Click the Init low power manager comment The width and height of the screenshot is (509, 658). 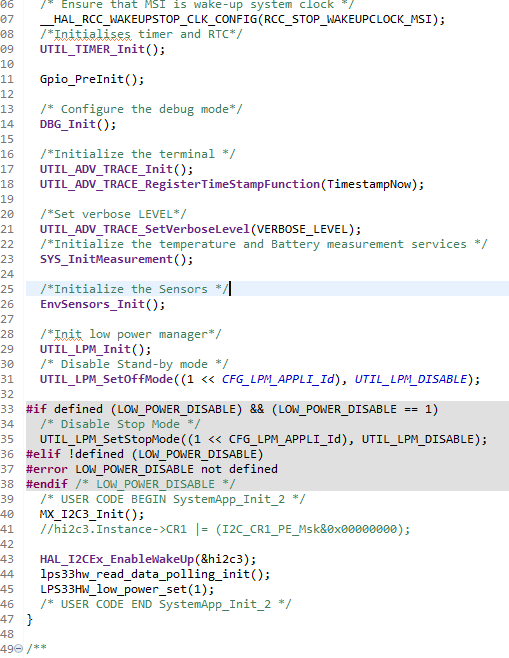point(131,334)
